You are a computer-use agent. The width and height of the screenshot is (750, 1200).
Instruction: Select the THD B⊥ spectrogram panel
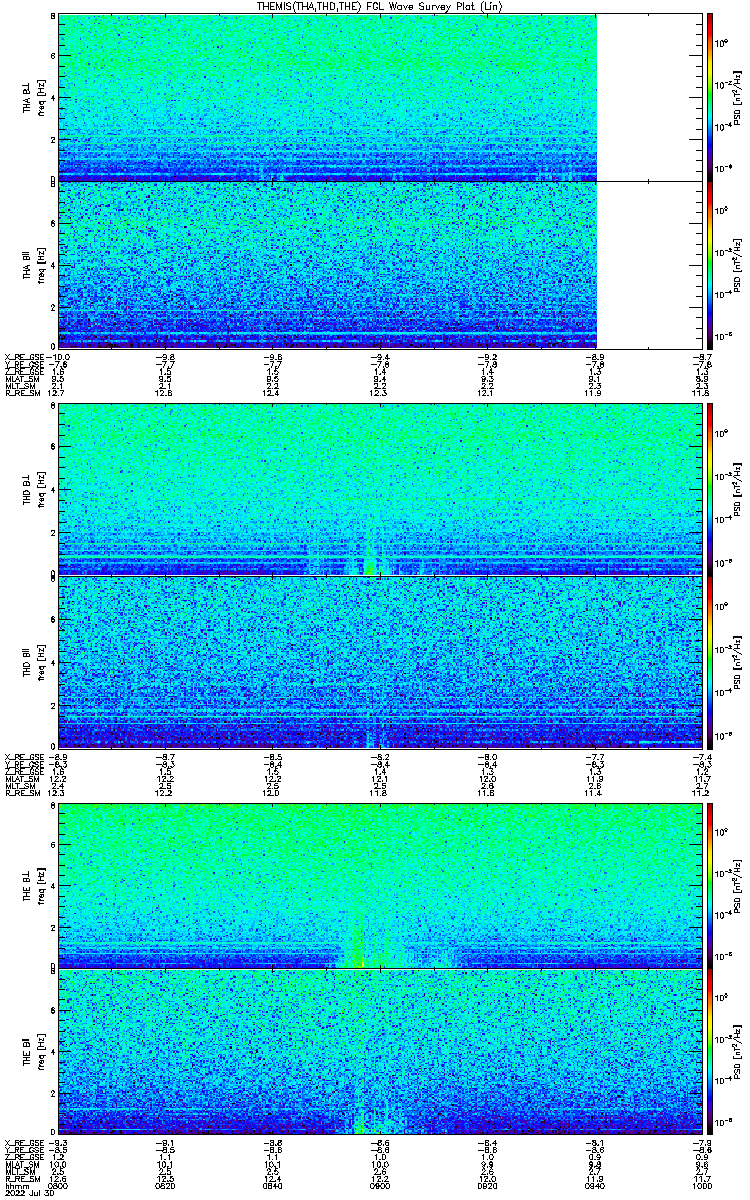(380, 490)
